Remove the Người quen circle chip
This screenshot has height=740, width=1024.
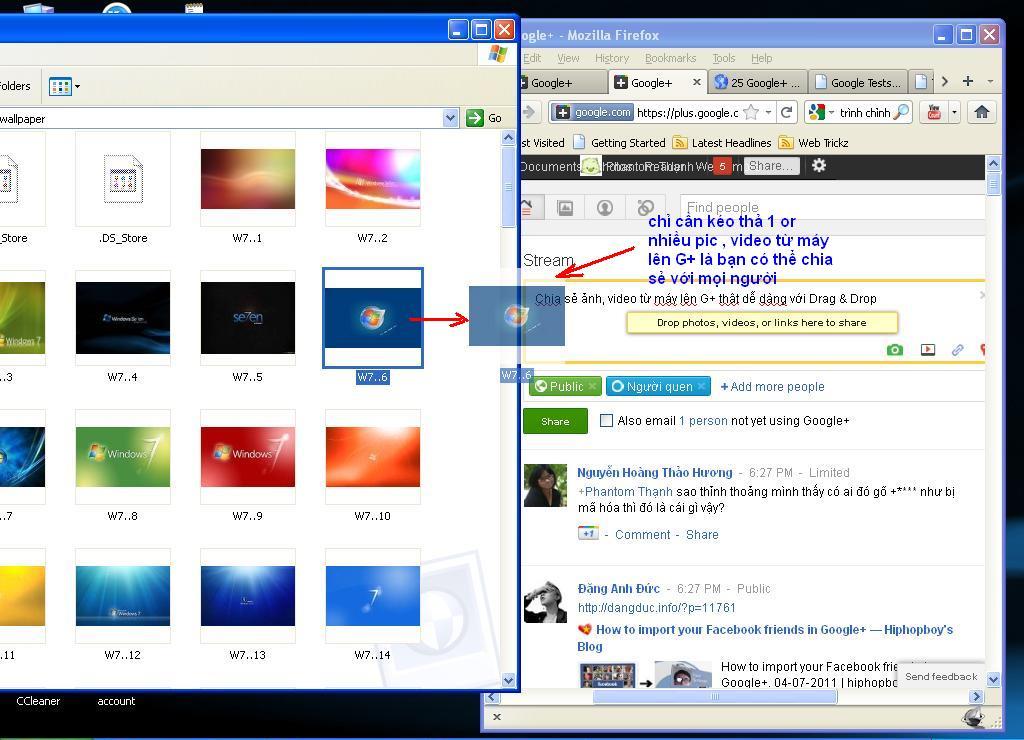pyautogui.click(x=701, y=387)
